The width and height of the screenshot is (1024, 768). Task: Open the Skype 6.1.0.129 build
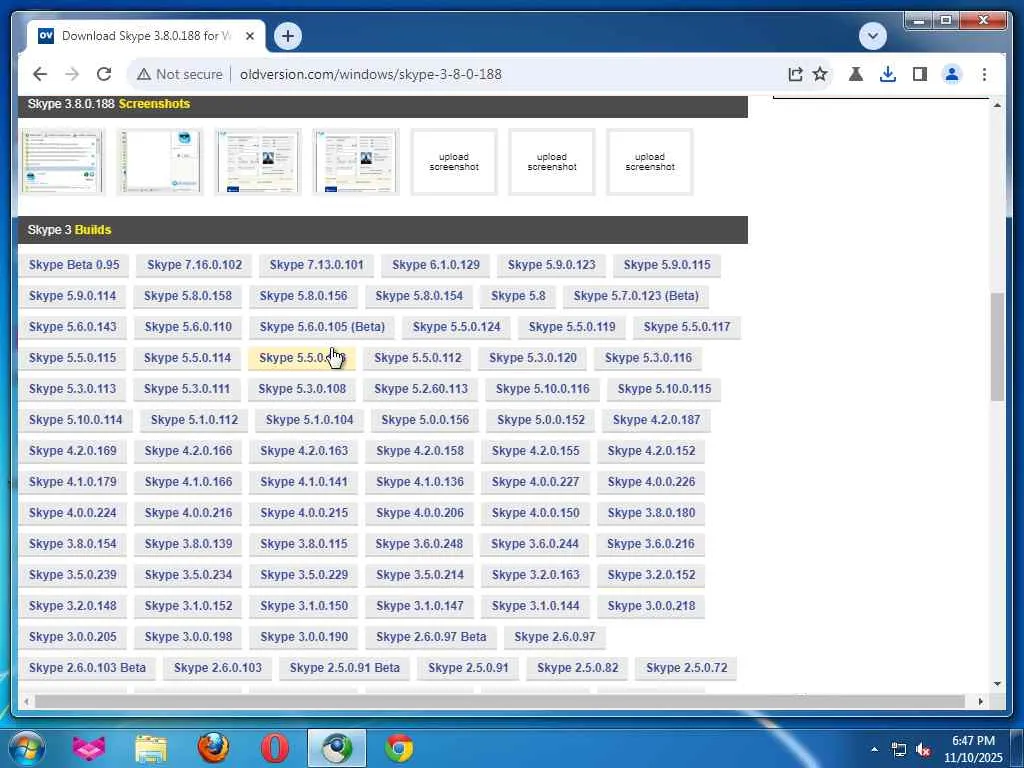(x=436, y=265)
